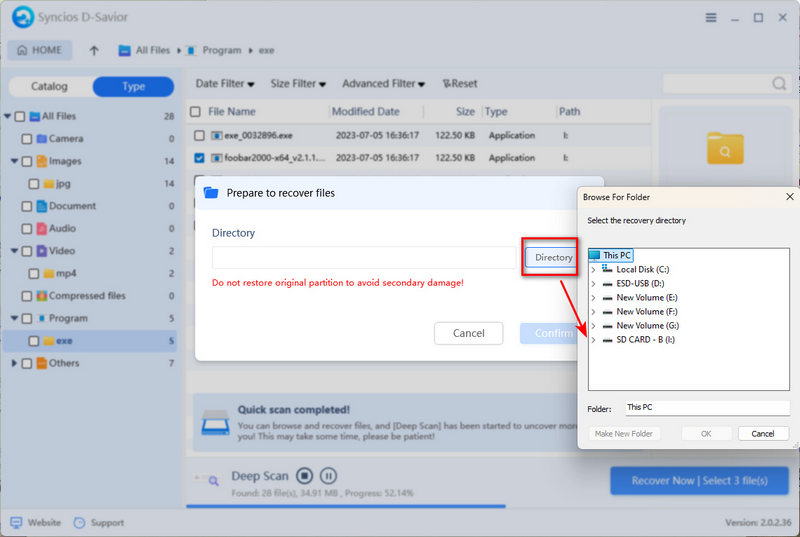The image size is (800, 537).
Task: Click the Directory browse button
Action: (x=553, y=258)
